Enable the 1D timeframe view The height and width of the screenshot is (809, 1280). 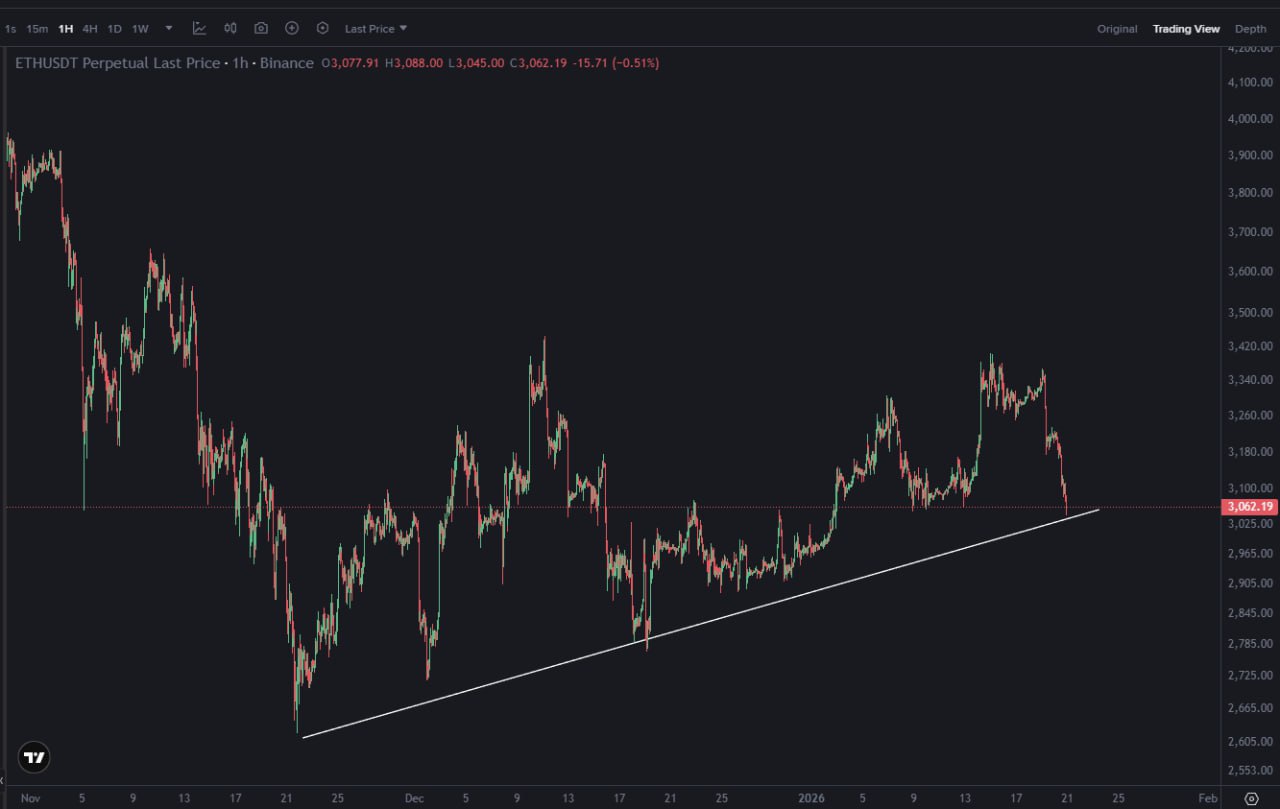(x=114, y=28)
